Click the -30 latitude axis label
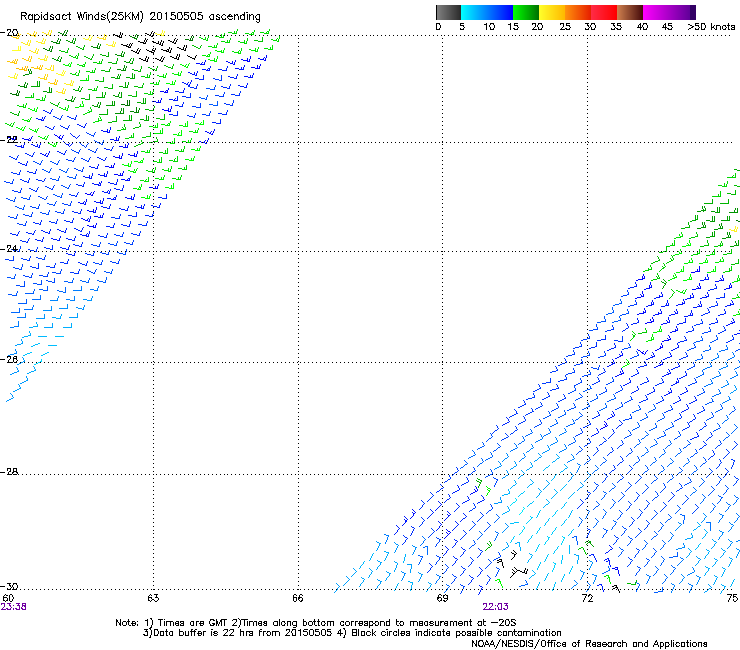Image resolution: width=740 pixels, height=650 pixels. point(9,586)
